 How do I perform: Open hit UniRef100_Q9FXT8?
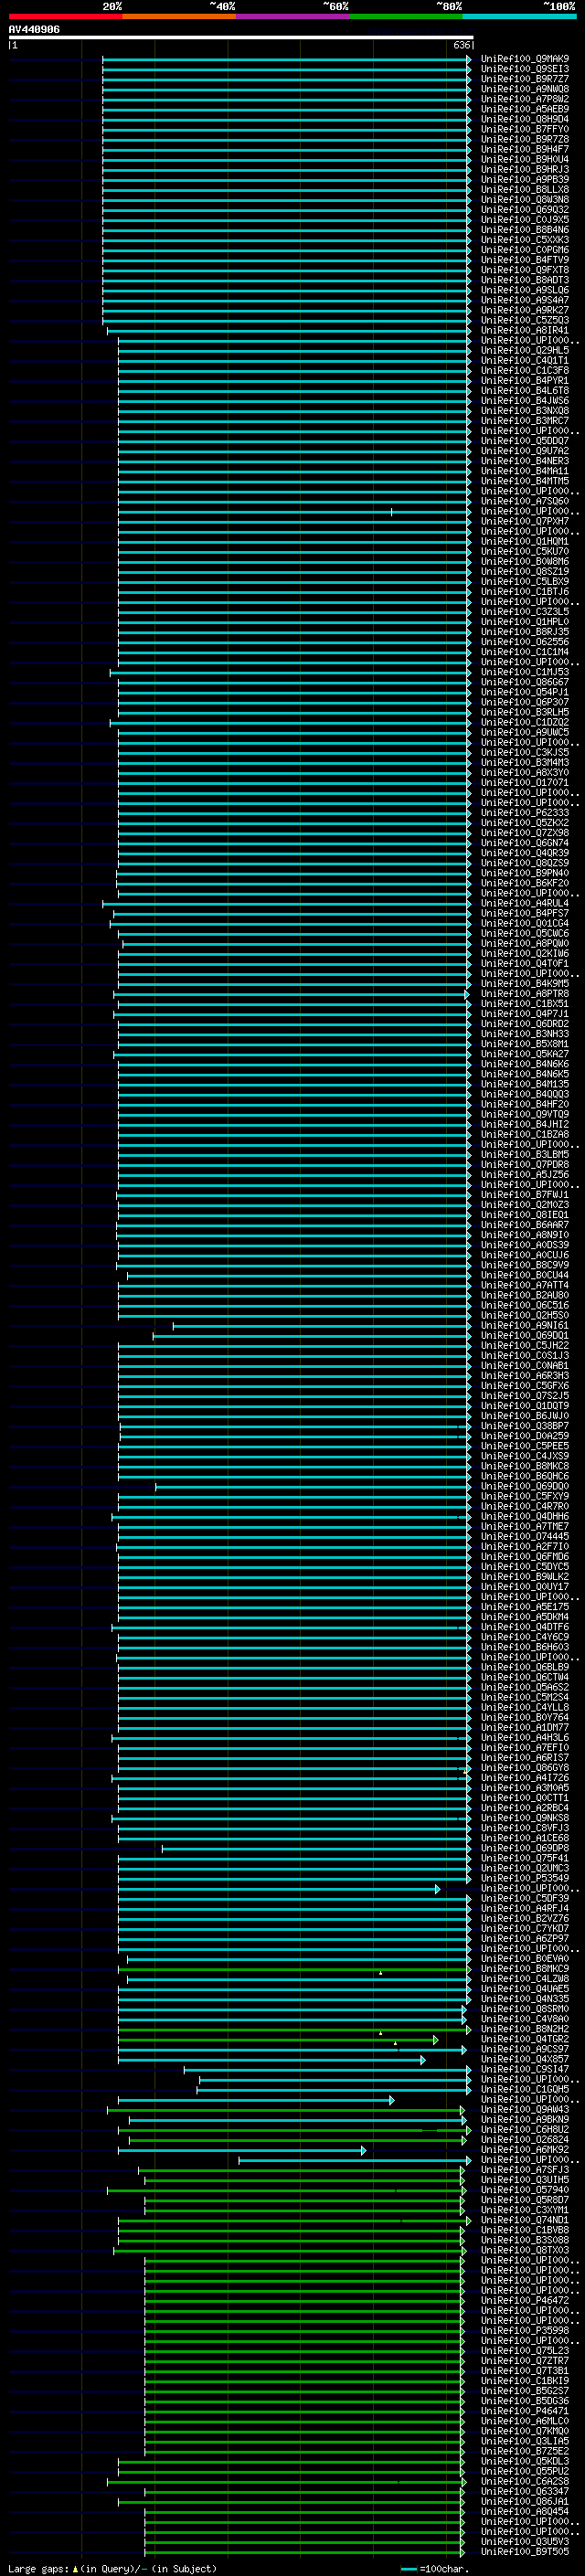(x=525, y=270)
